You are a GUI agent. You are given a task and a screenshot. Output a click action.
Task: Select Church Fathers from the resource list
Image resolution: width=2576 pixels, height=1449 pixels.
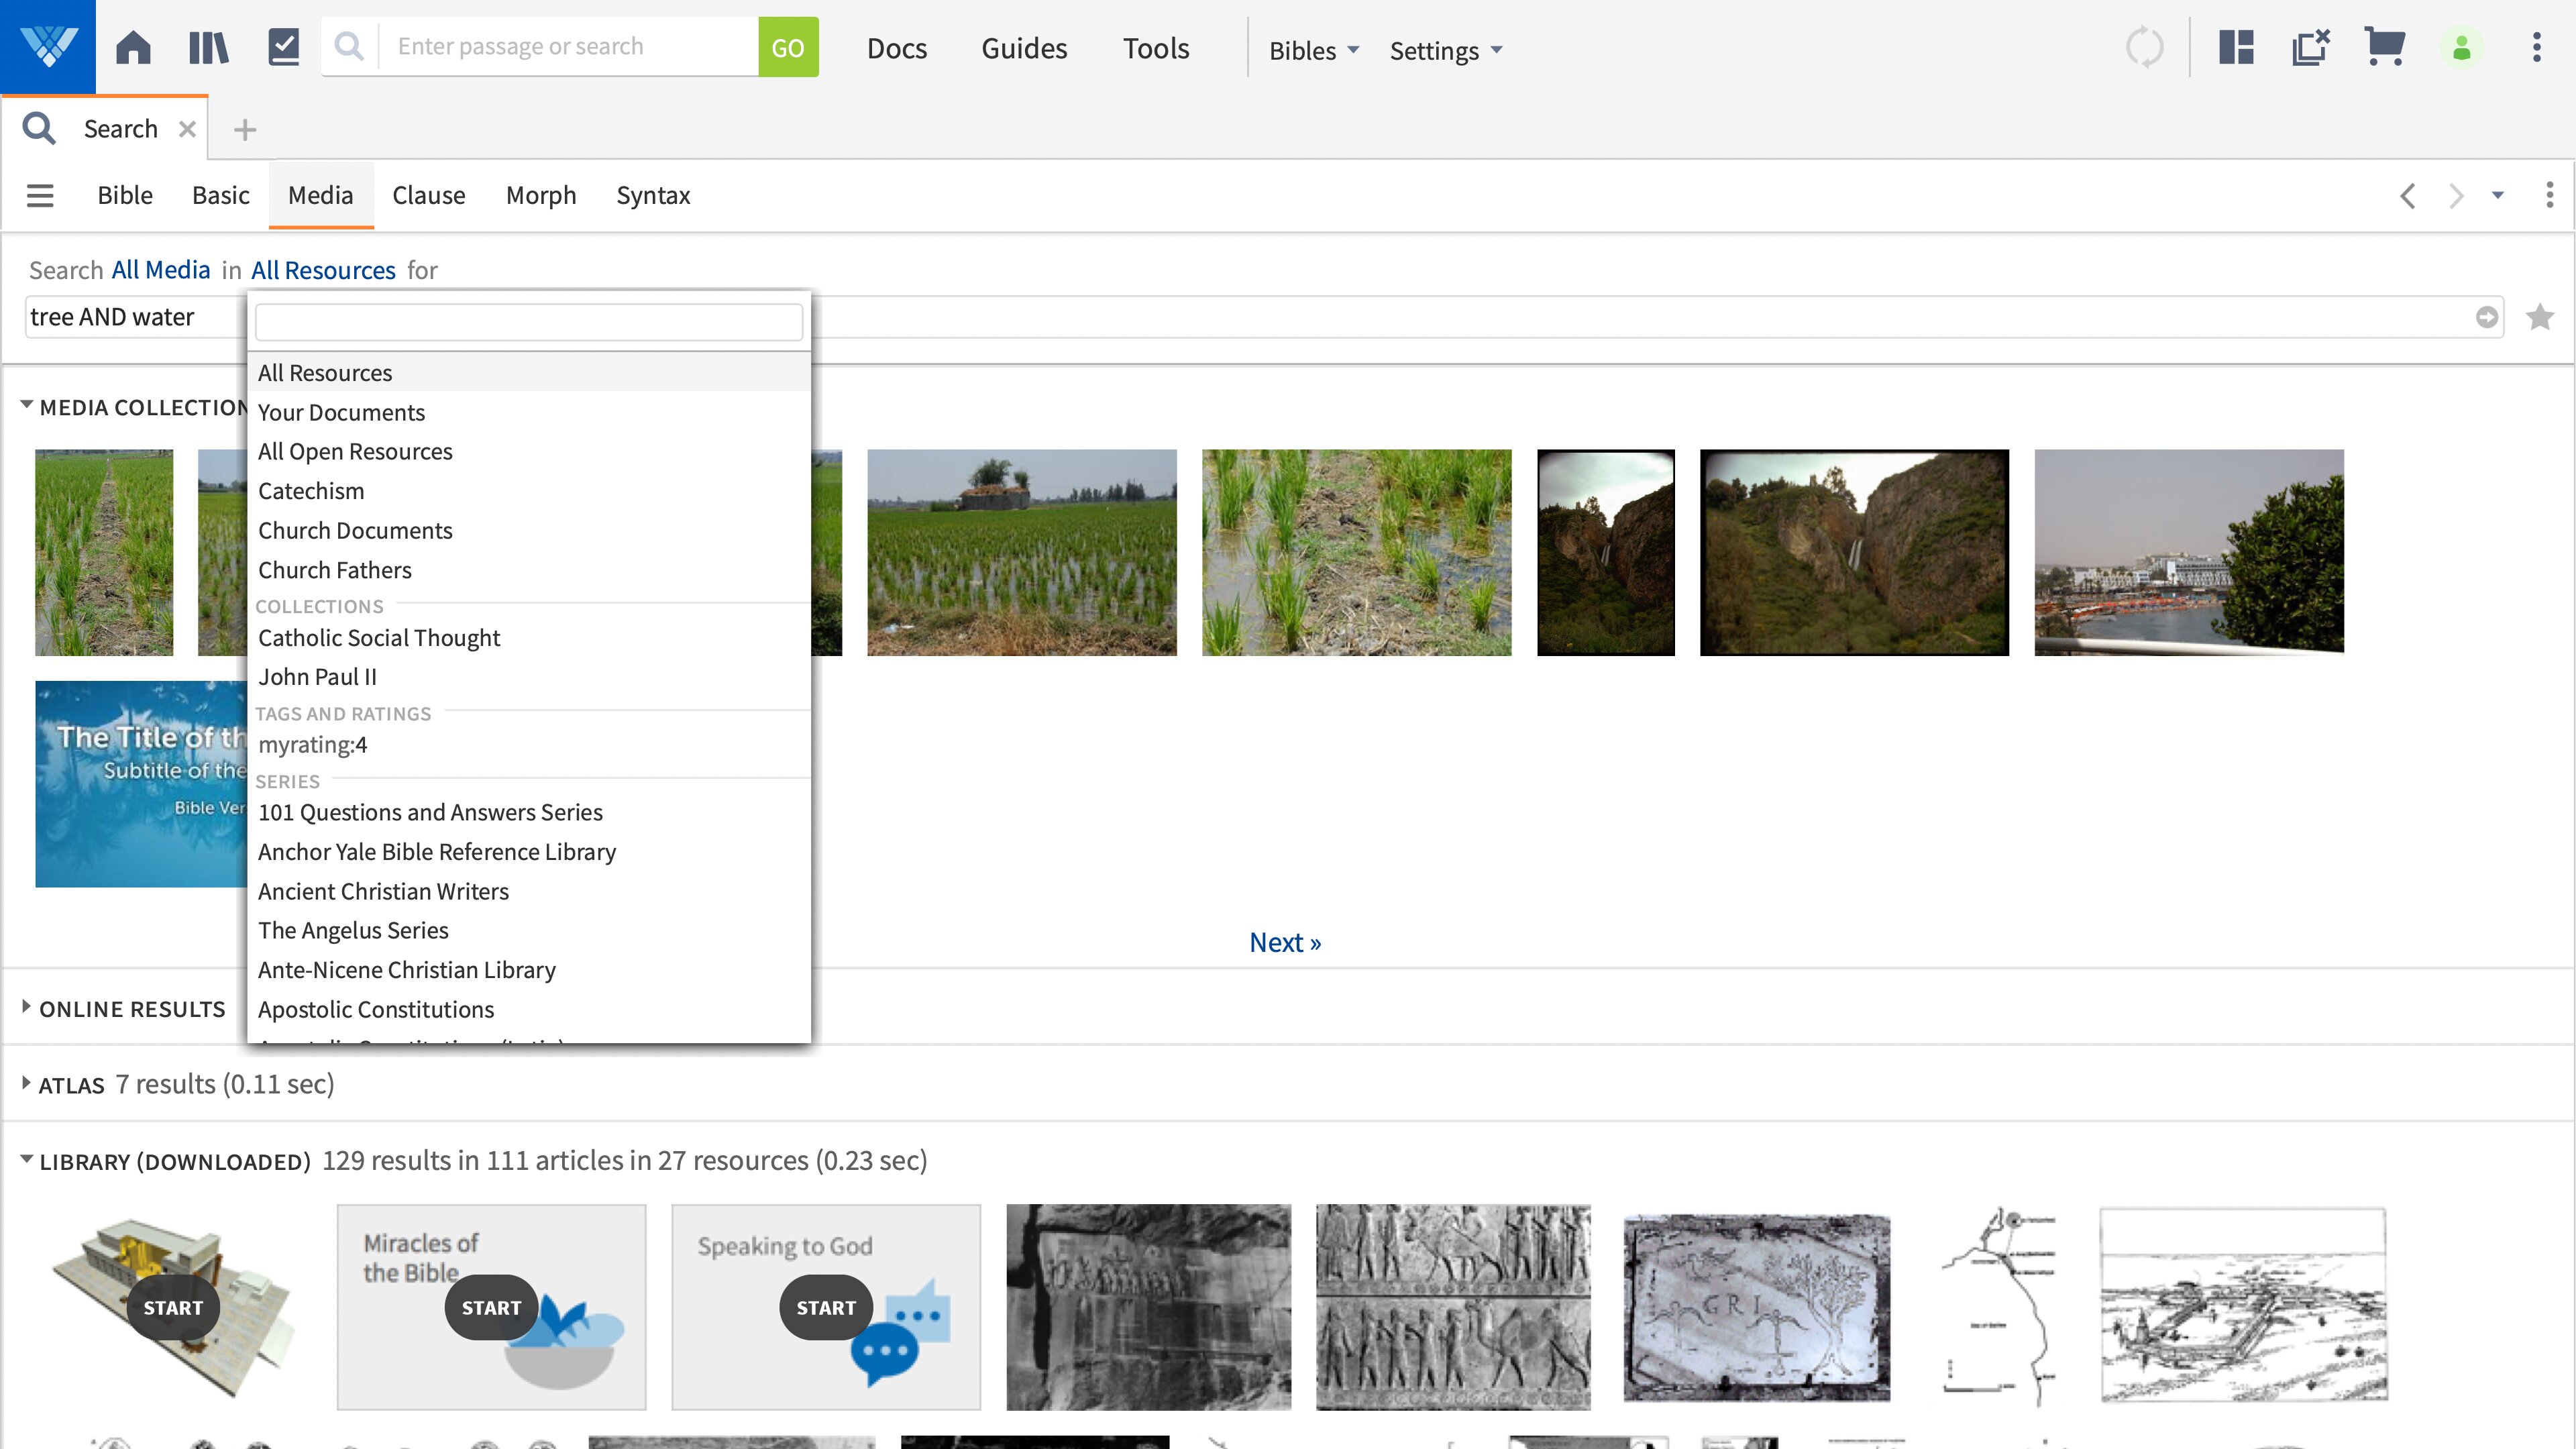[334, 570]
